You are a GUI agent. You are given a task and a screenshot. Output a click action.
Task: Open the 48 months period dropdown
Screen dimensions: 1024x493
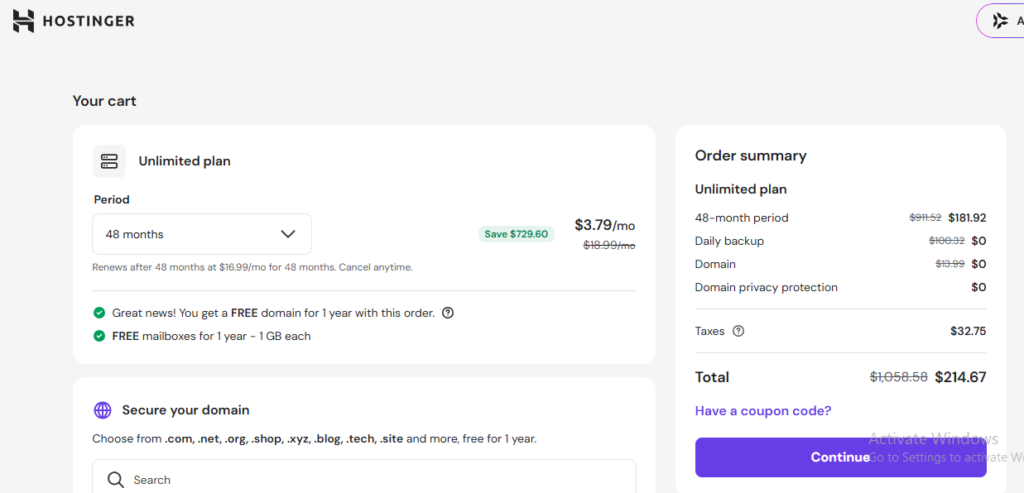[x=202, y=234]
